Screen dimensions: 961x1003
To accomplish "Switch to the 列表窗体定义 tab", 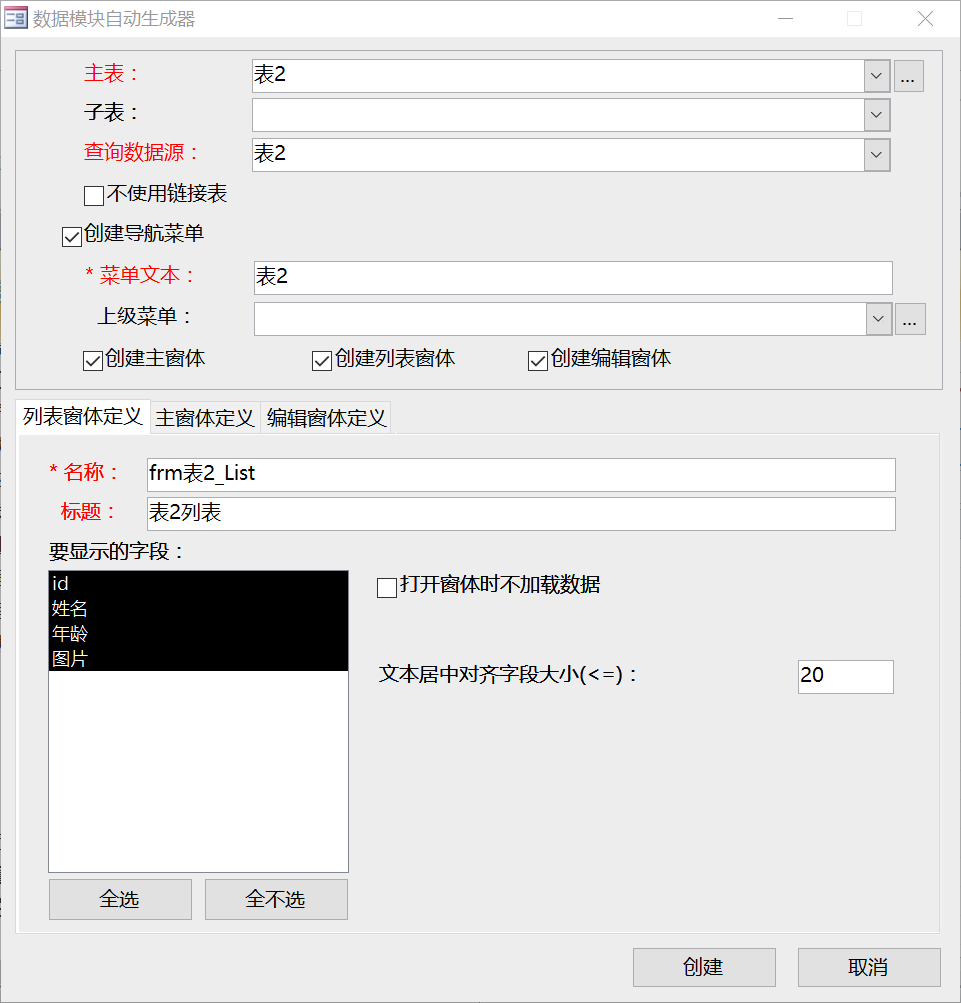I will click(83, 416).
